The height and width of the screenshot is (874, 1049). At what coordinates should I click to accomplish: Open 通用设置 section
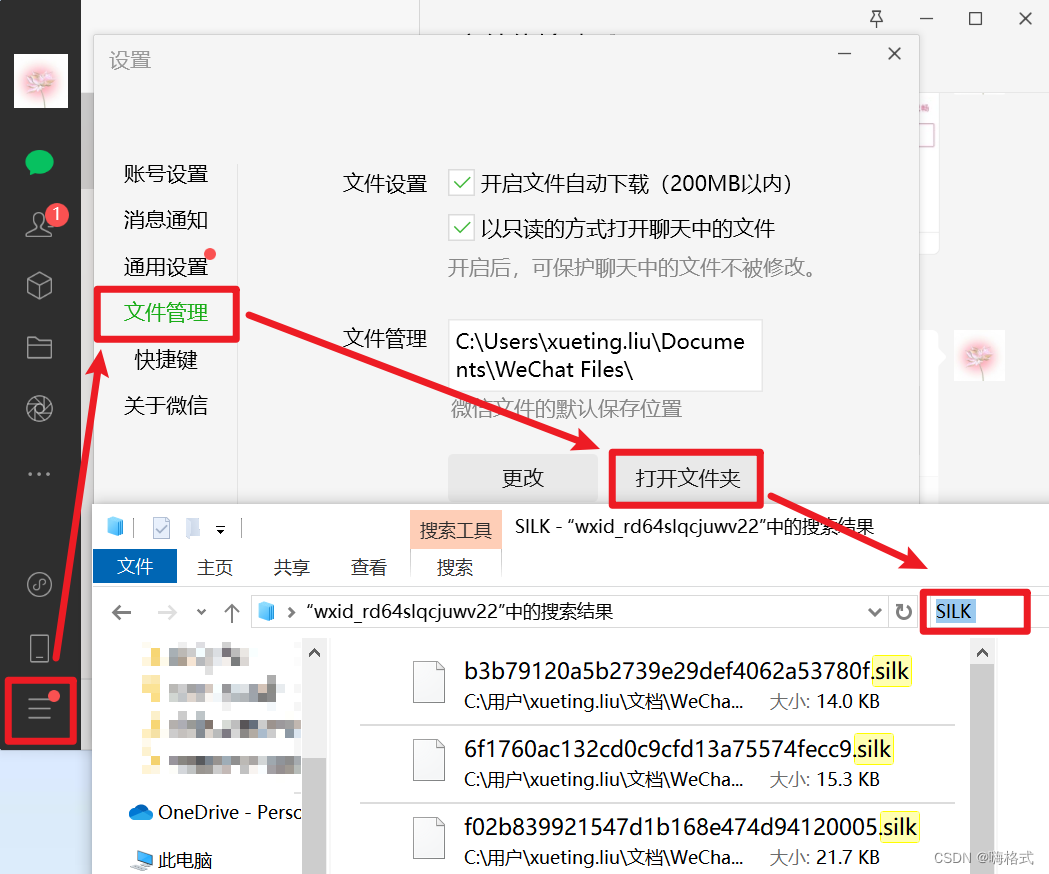(166, 267)
